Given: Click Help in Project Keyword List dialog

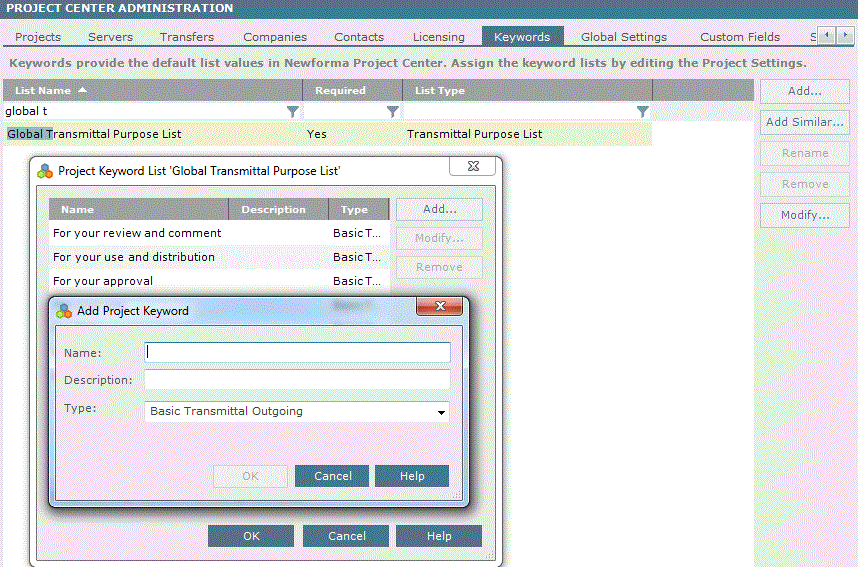Looking at the screenshot, I should [439, 536].
